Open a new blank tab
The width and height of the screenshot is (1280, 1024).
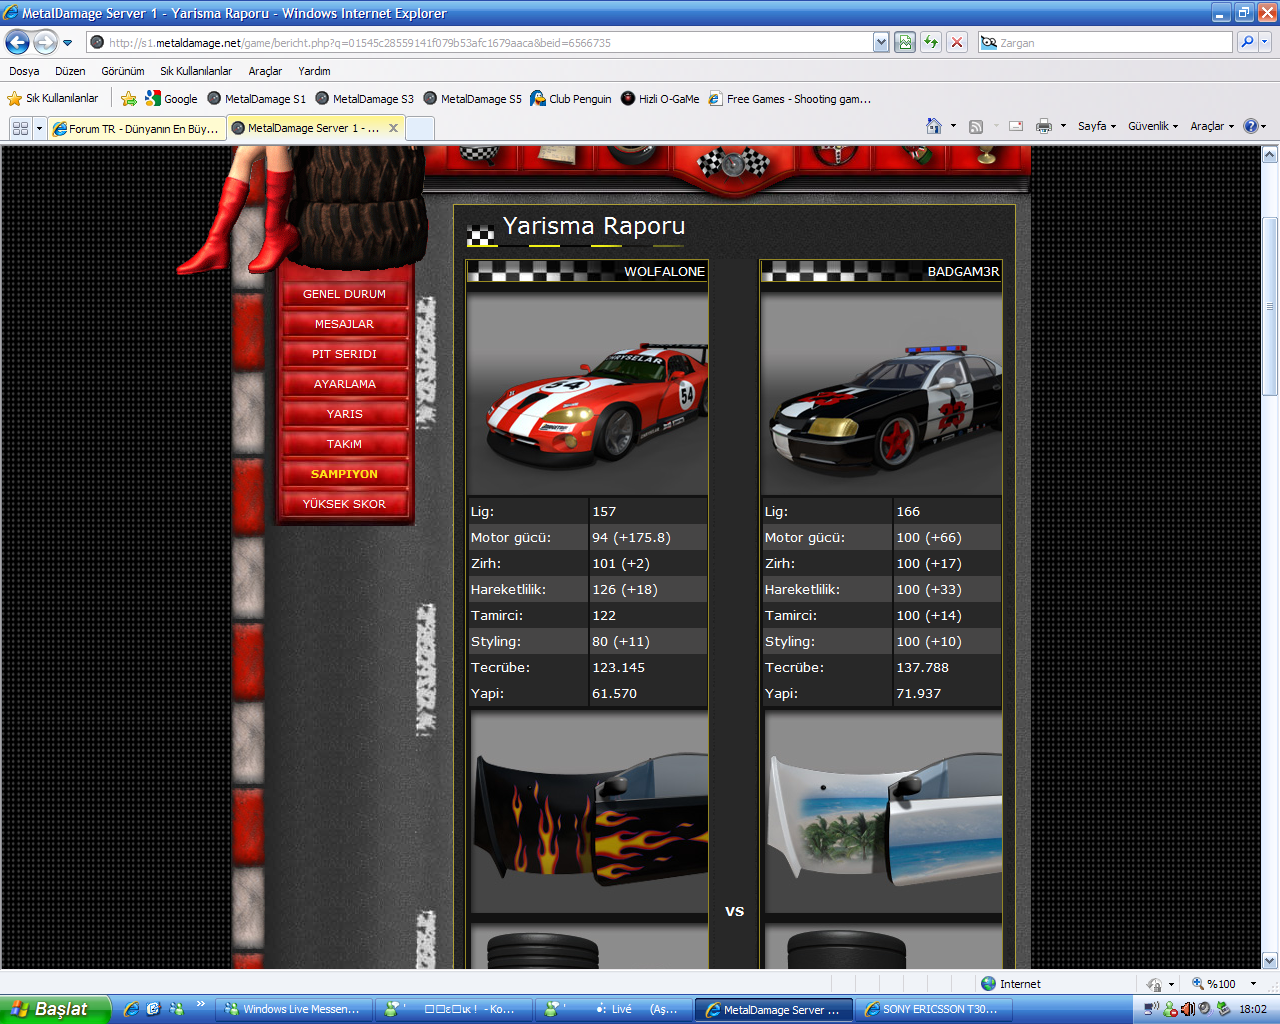[420, 128]
